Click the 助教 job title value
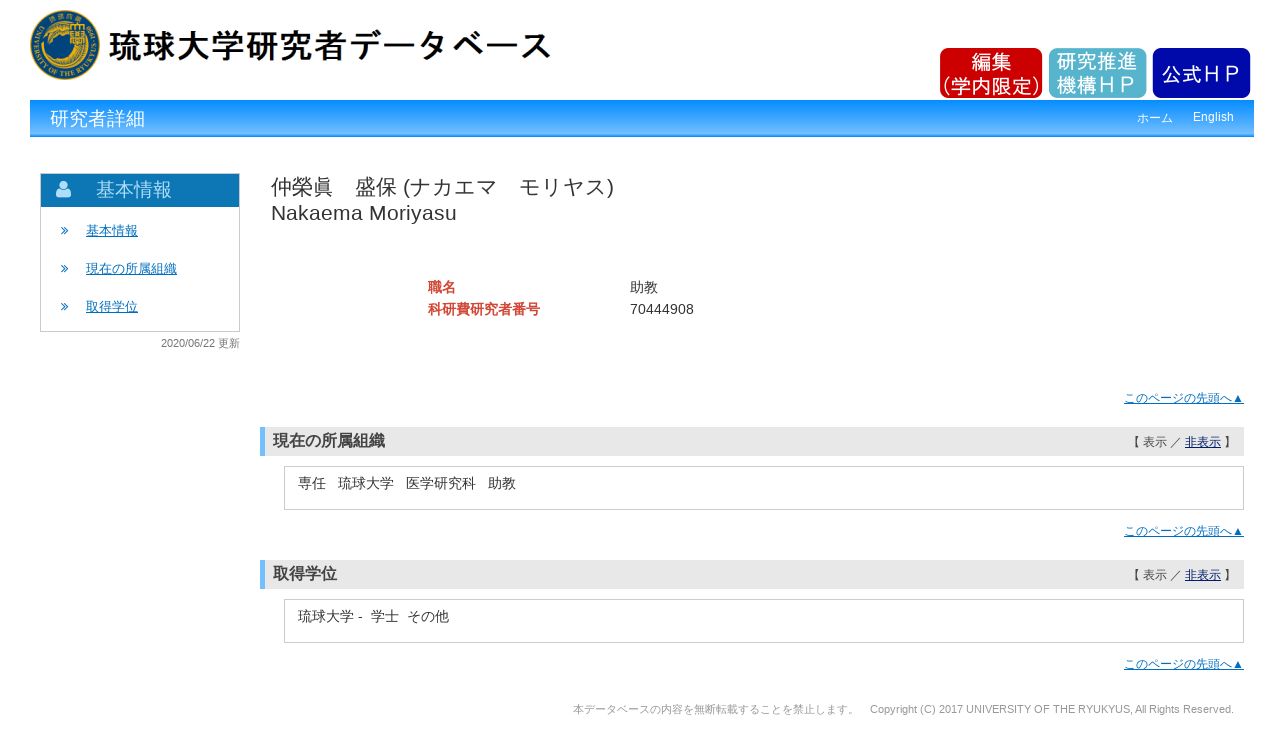Viewport: 1284px width, 737px height. coord(644,287)
